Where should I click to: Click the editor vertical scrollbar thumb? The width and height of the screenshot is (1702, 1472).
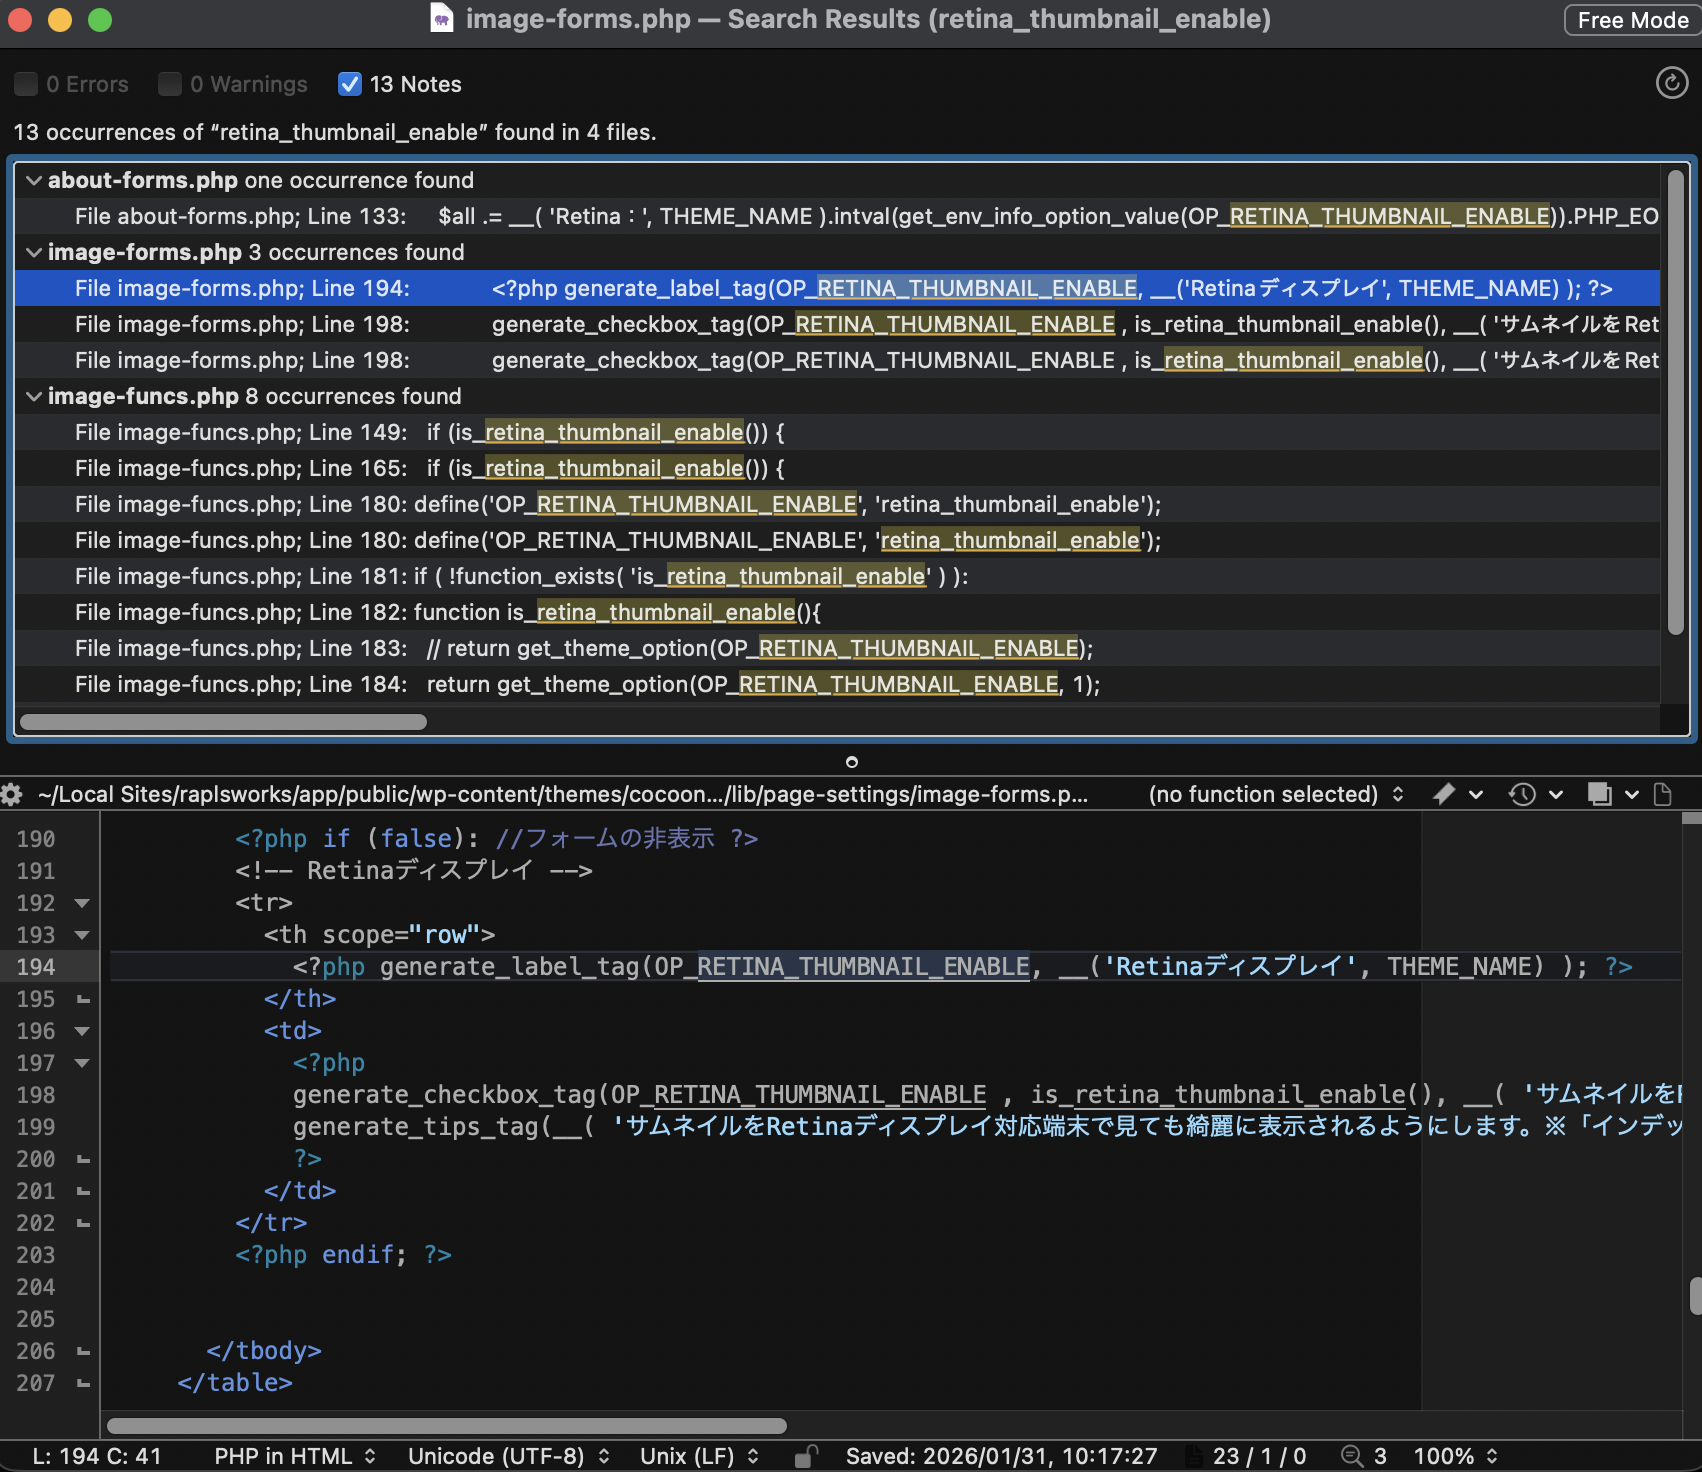(x=1695, y=1296)
